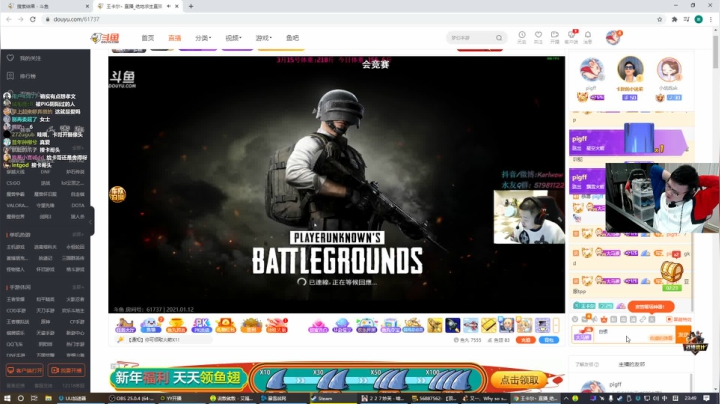Open second-ranked contributor avatar

(x=630, y=69)
